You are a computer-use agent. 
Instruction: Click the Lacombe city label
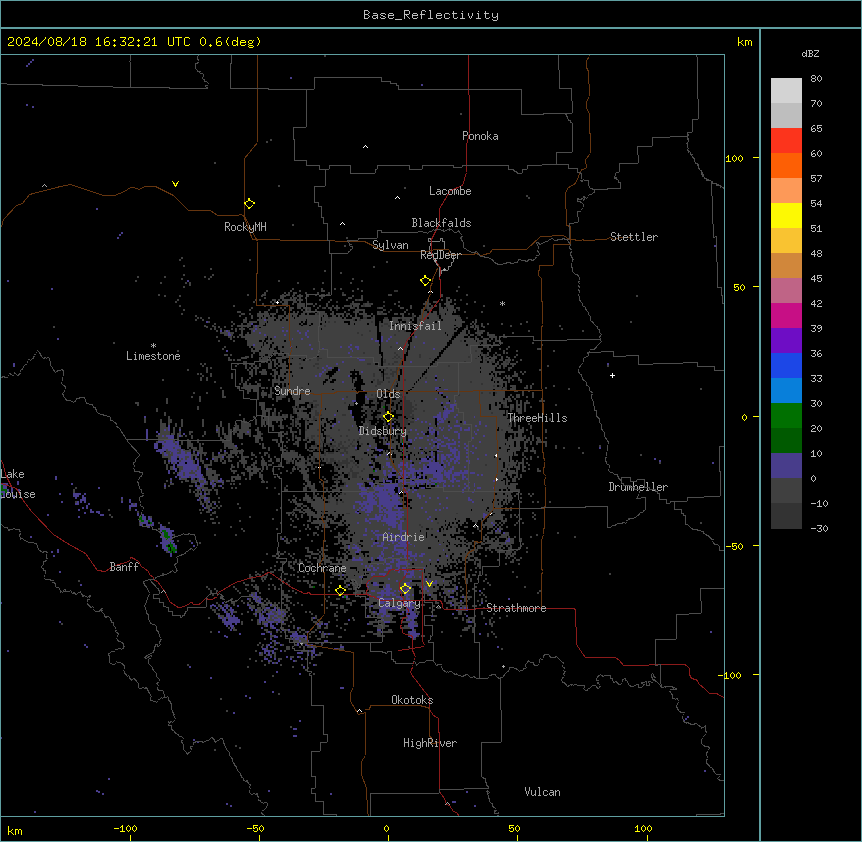tap(450, 191)
